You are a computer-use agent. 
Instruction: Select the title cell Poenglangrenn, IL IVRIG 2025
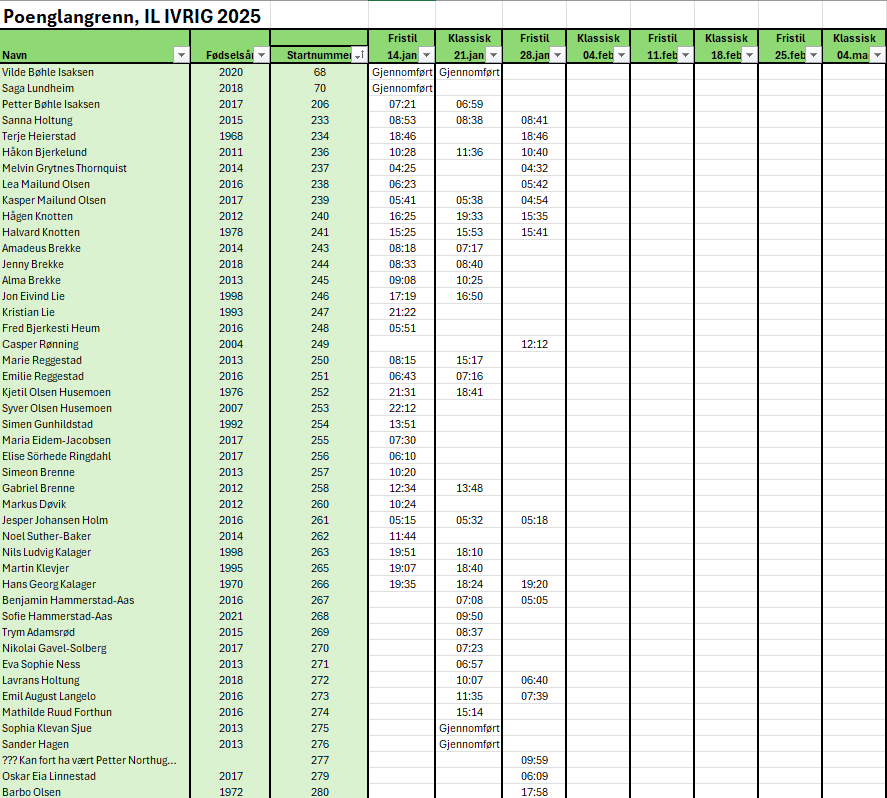(132, 15)
